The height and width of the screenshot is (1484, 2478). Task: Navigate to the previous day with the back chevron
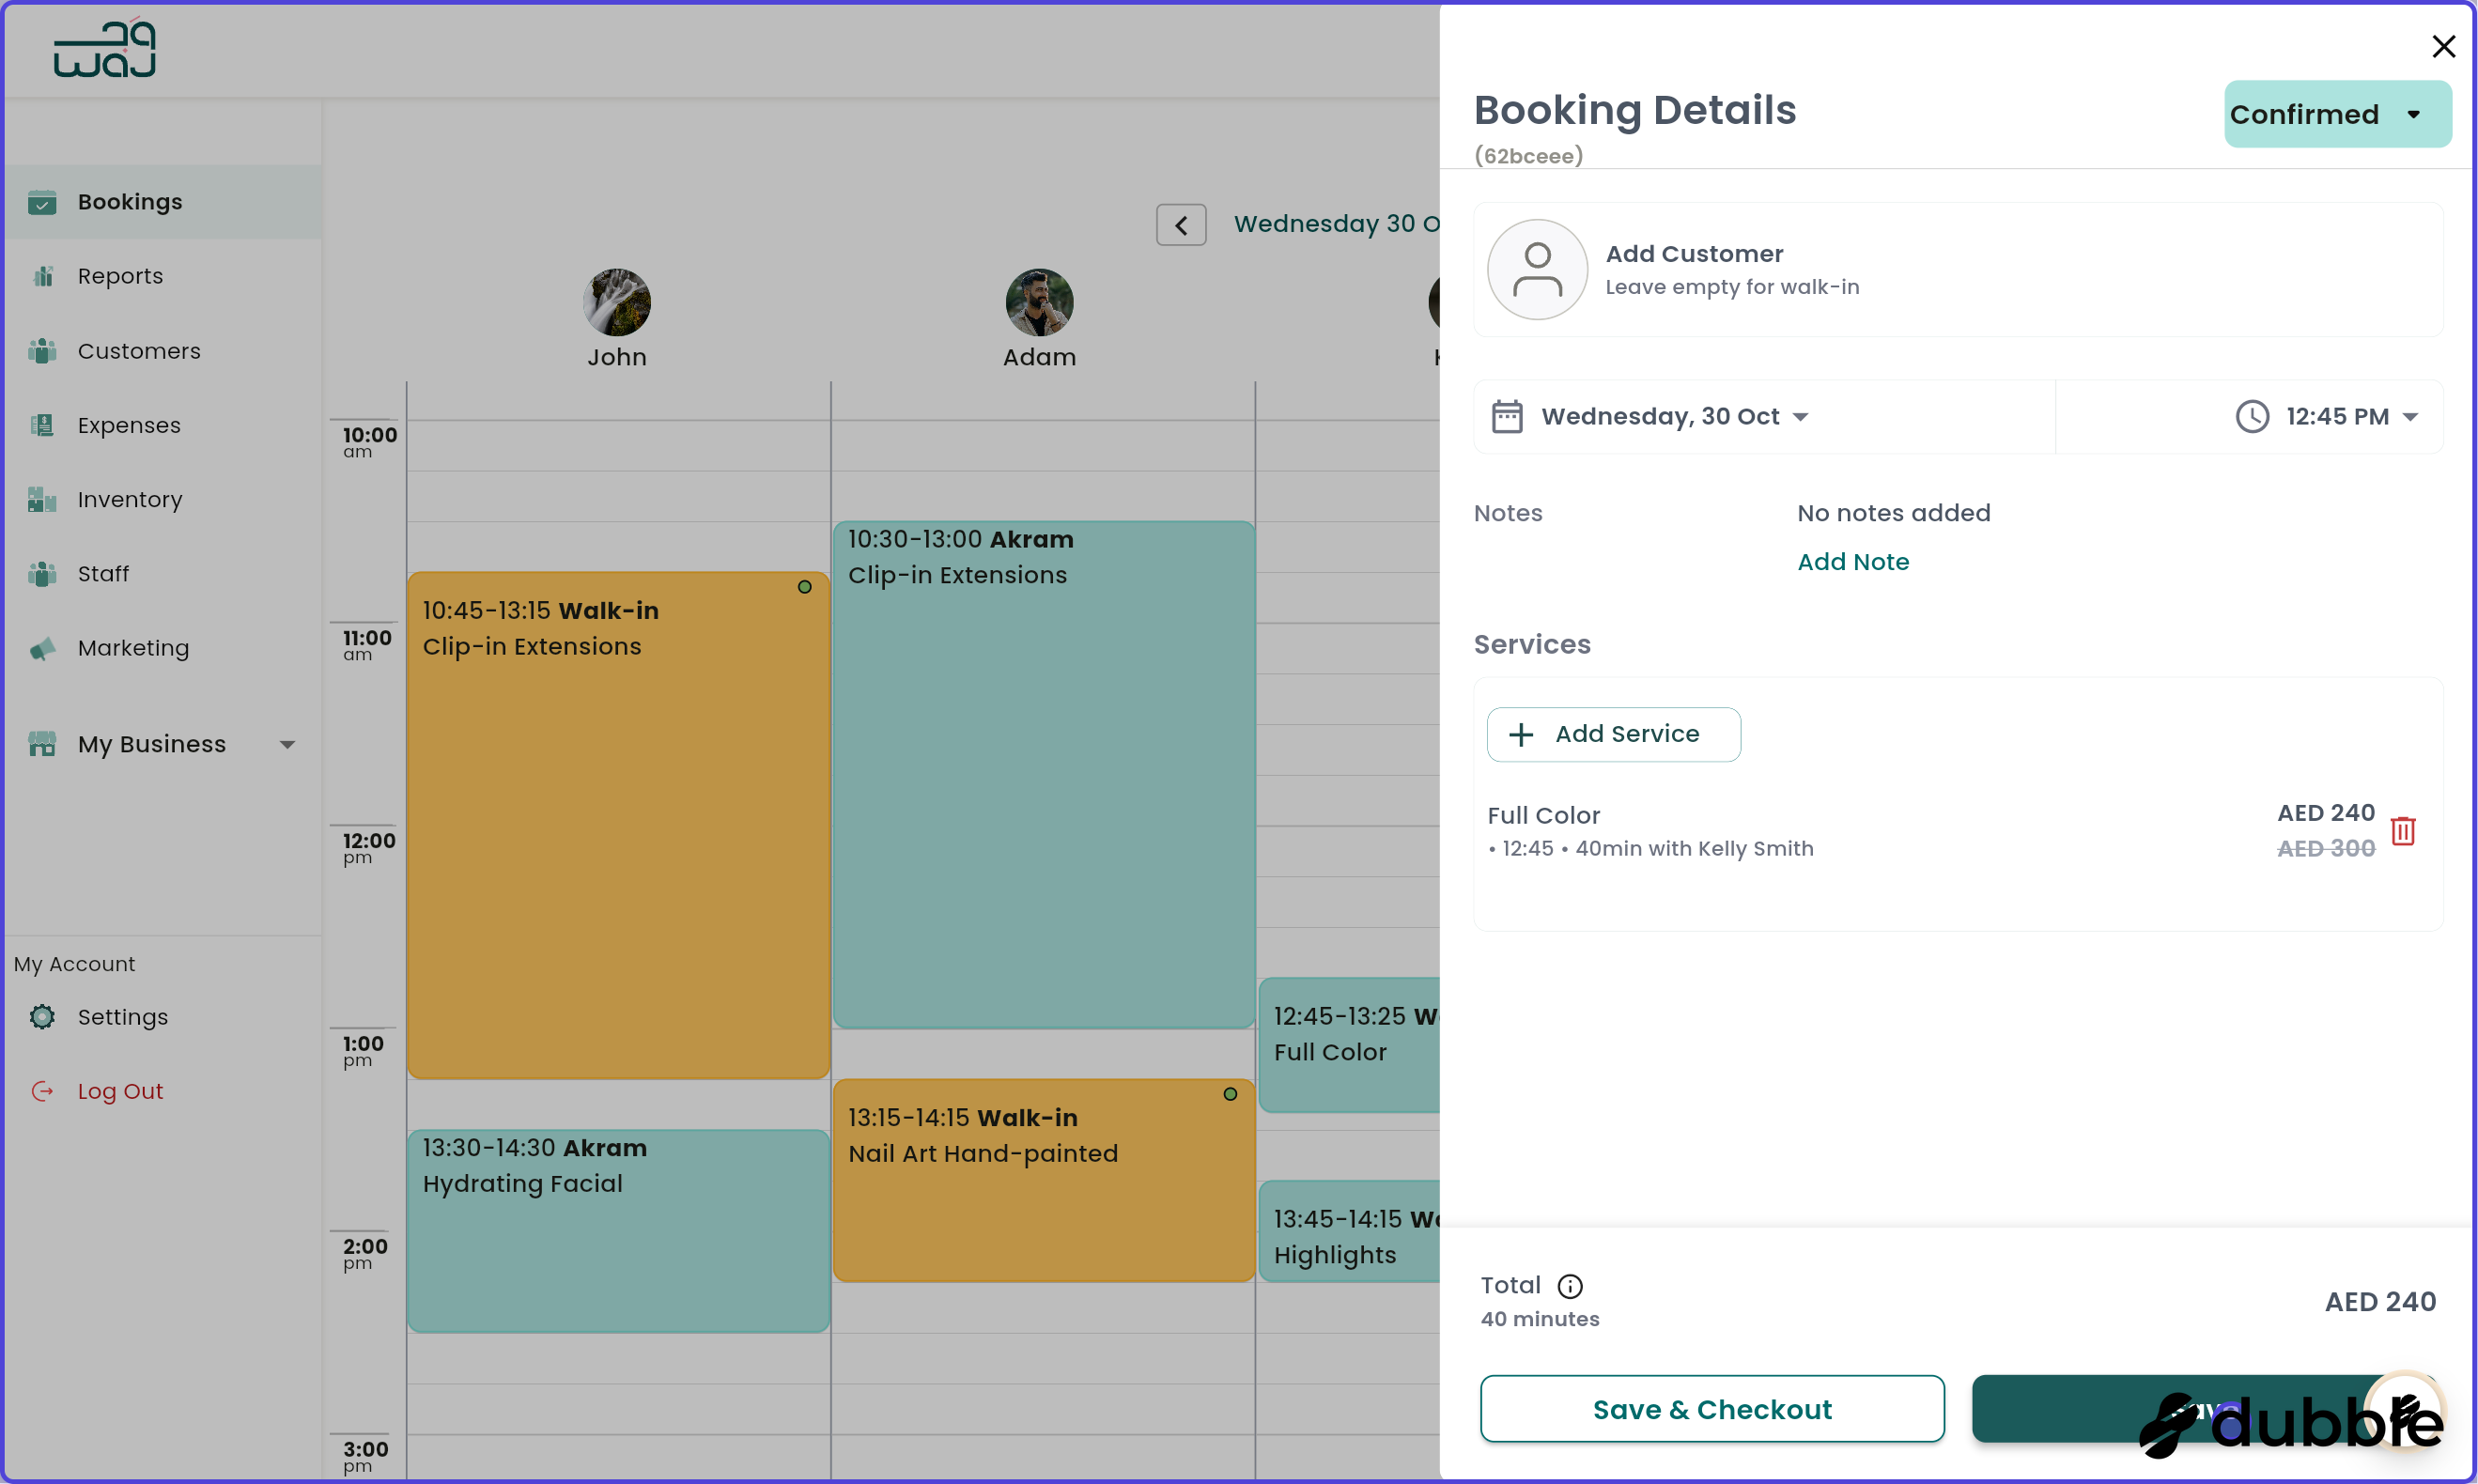pyautogui.click(x=1181, y=224)
